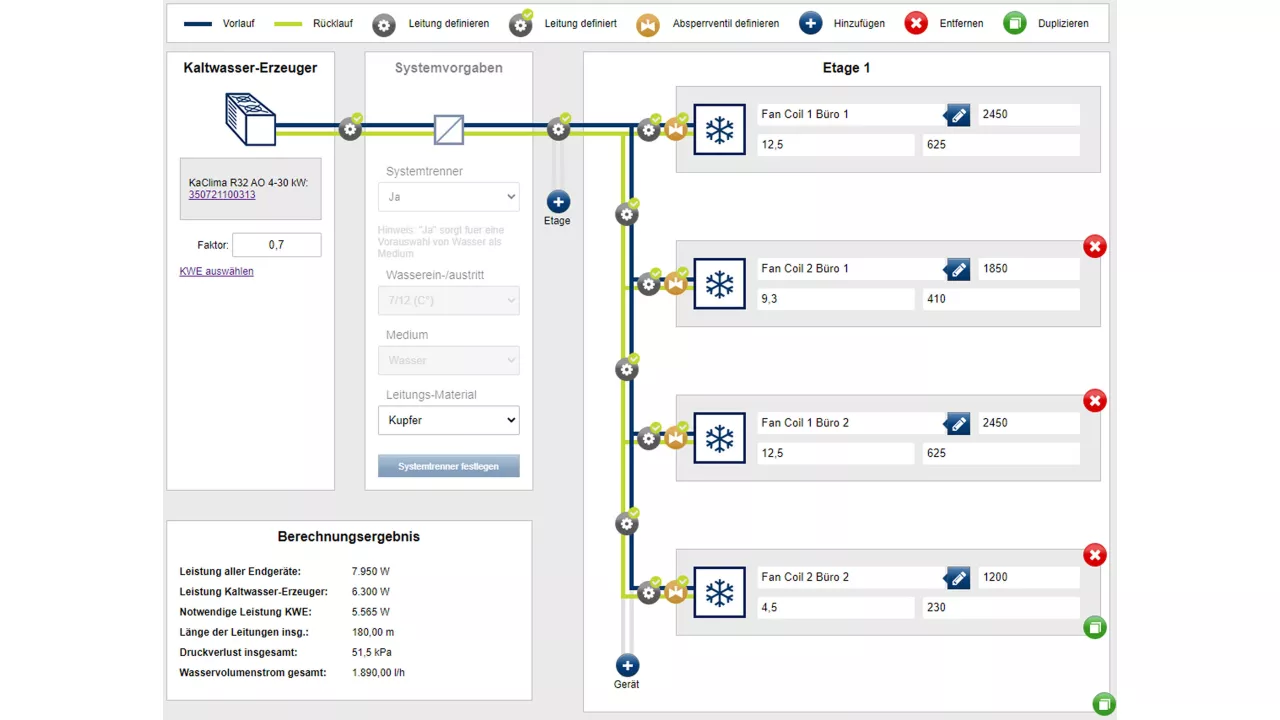Edit the name of Fan Coil 1 Büro 1
The width and height of the screenshot is (1280, 720).
(x=957, y=115)
